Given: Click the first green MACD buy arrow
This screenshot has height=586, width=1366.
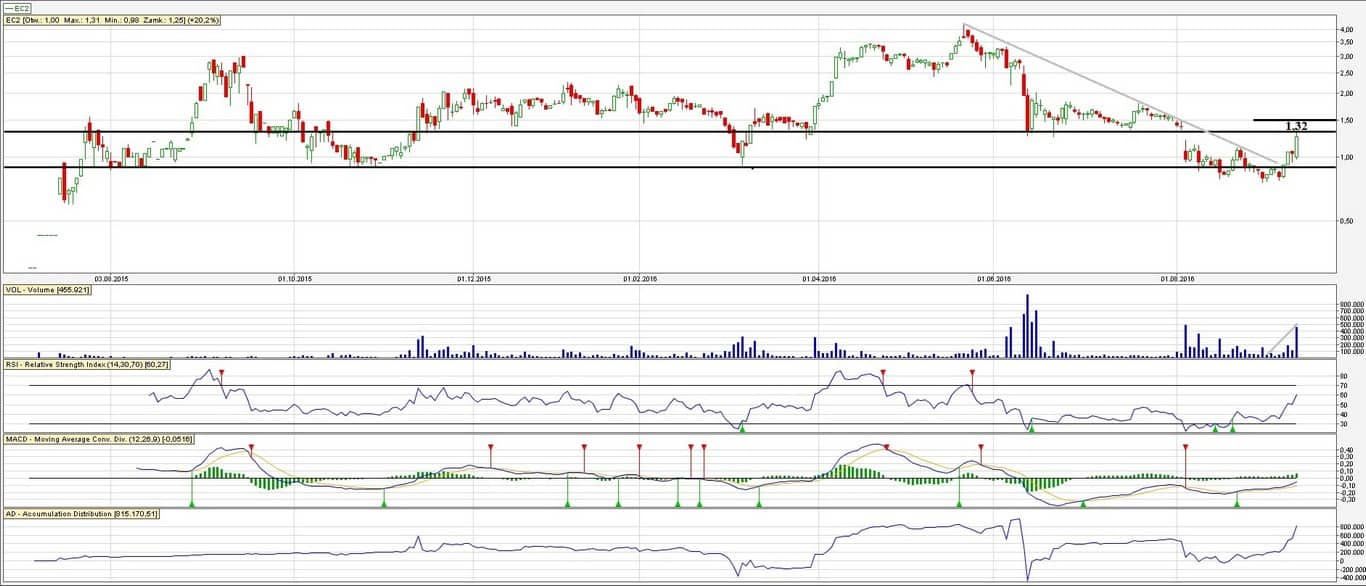Looking at the screenshot, I should pos(191,503).
